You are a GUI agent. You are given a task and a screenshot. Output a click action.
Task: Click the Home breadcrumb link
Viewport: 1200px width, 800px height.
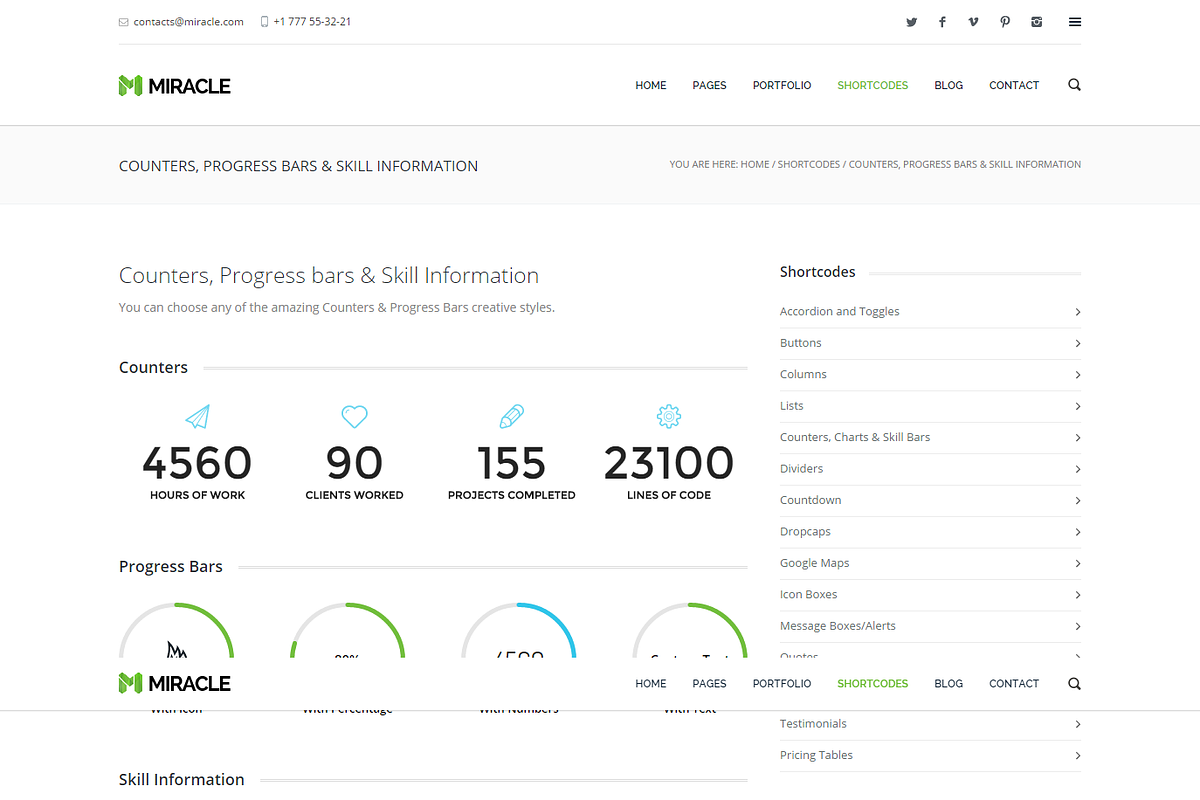(755, 164)
